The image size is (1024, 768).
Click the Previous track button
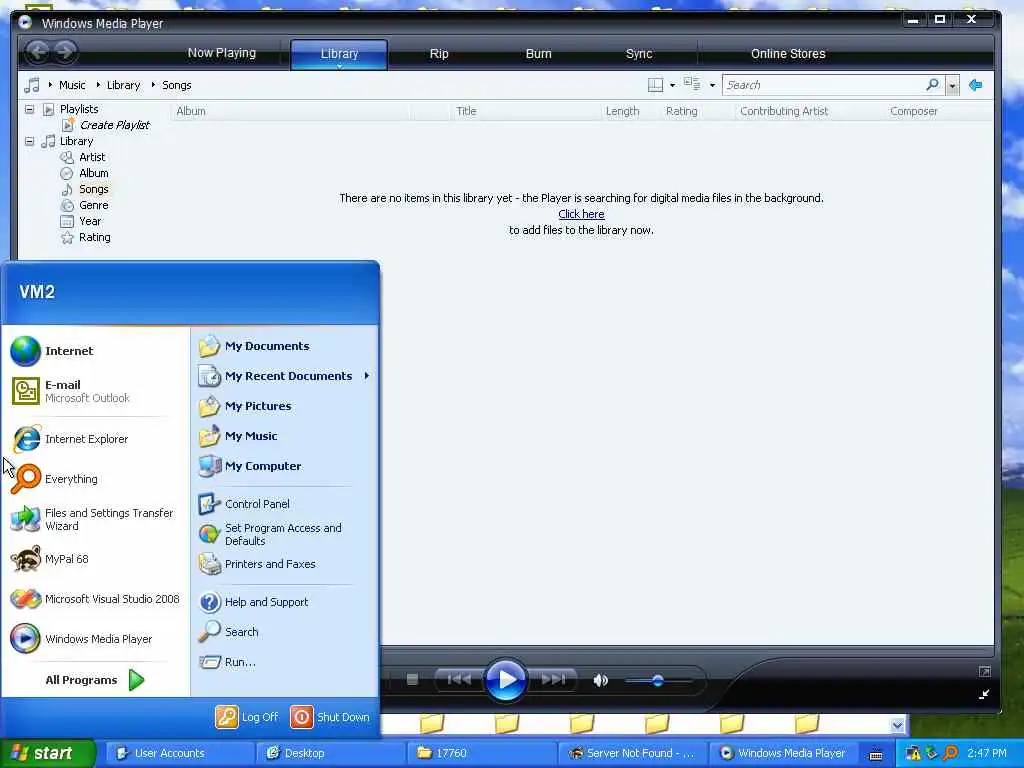459,680
